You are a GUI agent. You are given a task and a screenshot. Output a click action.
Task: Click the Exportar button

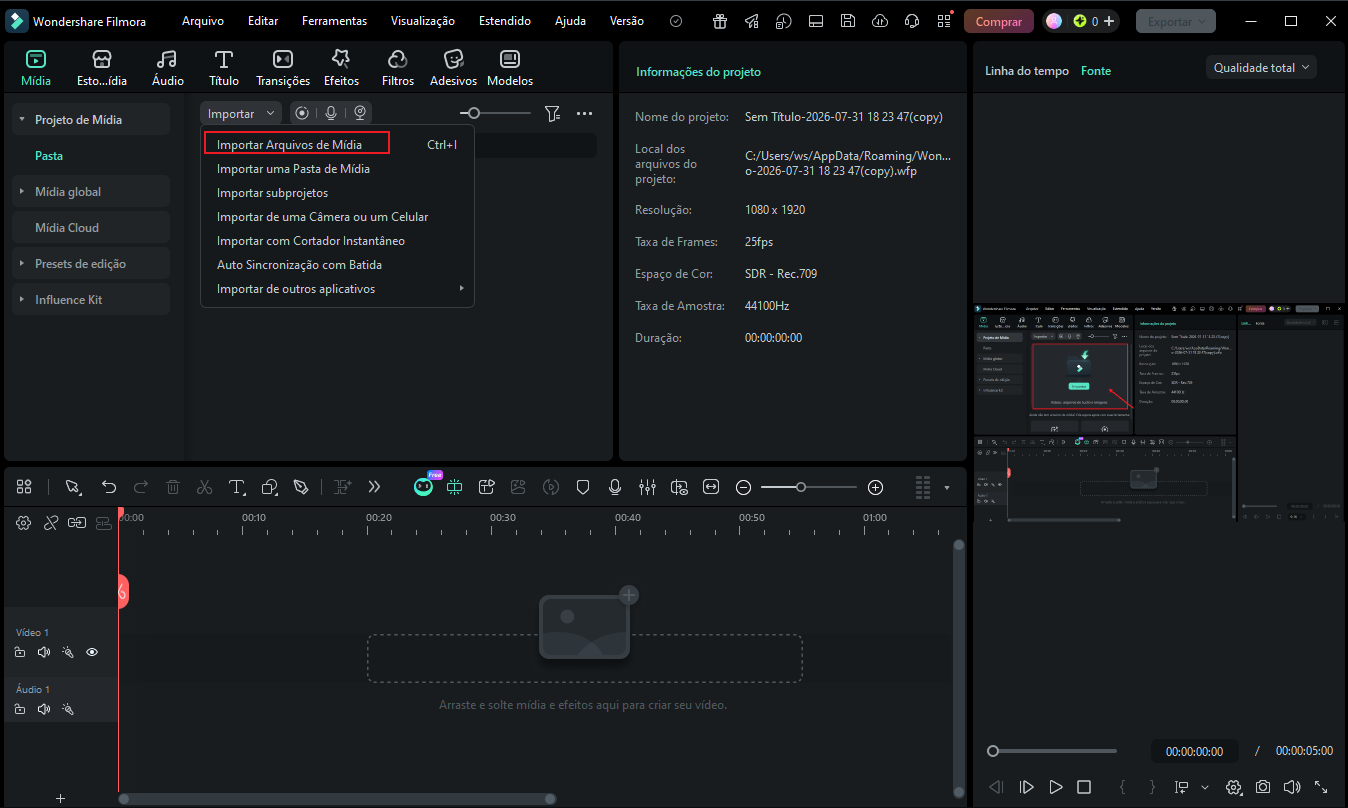pyautogui.click(x=1176, y=21)
